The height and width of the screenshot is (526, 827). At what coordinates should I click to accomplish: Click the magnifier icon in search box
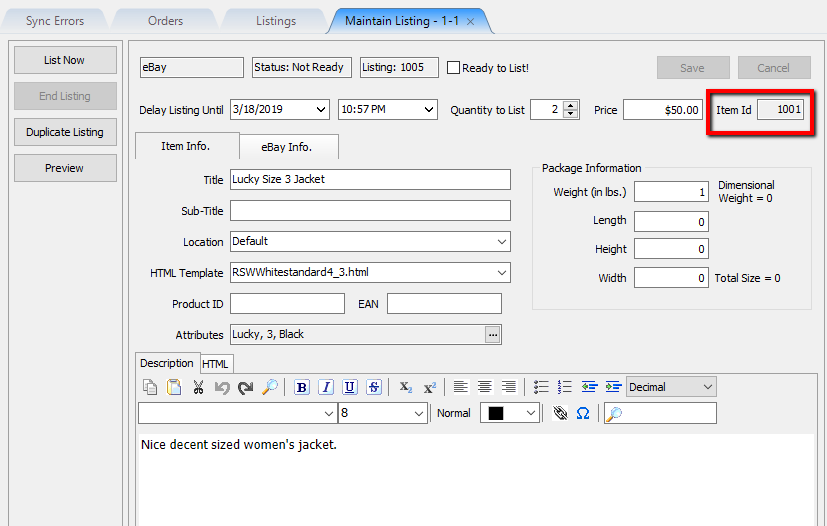point(613,414)
